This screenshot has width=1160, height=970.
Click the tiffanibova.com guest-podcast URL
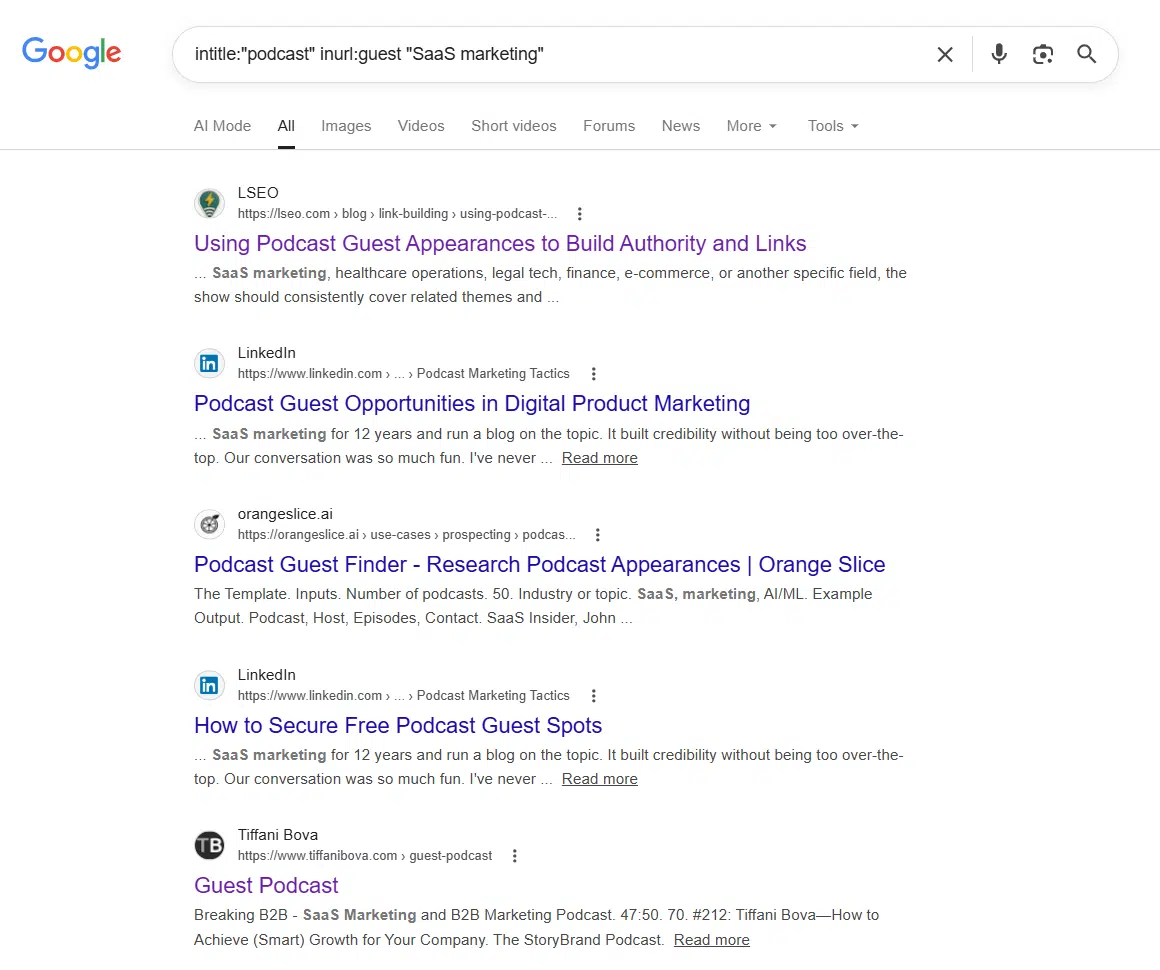point(365,856)
